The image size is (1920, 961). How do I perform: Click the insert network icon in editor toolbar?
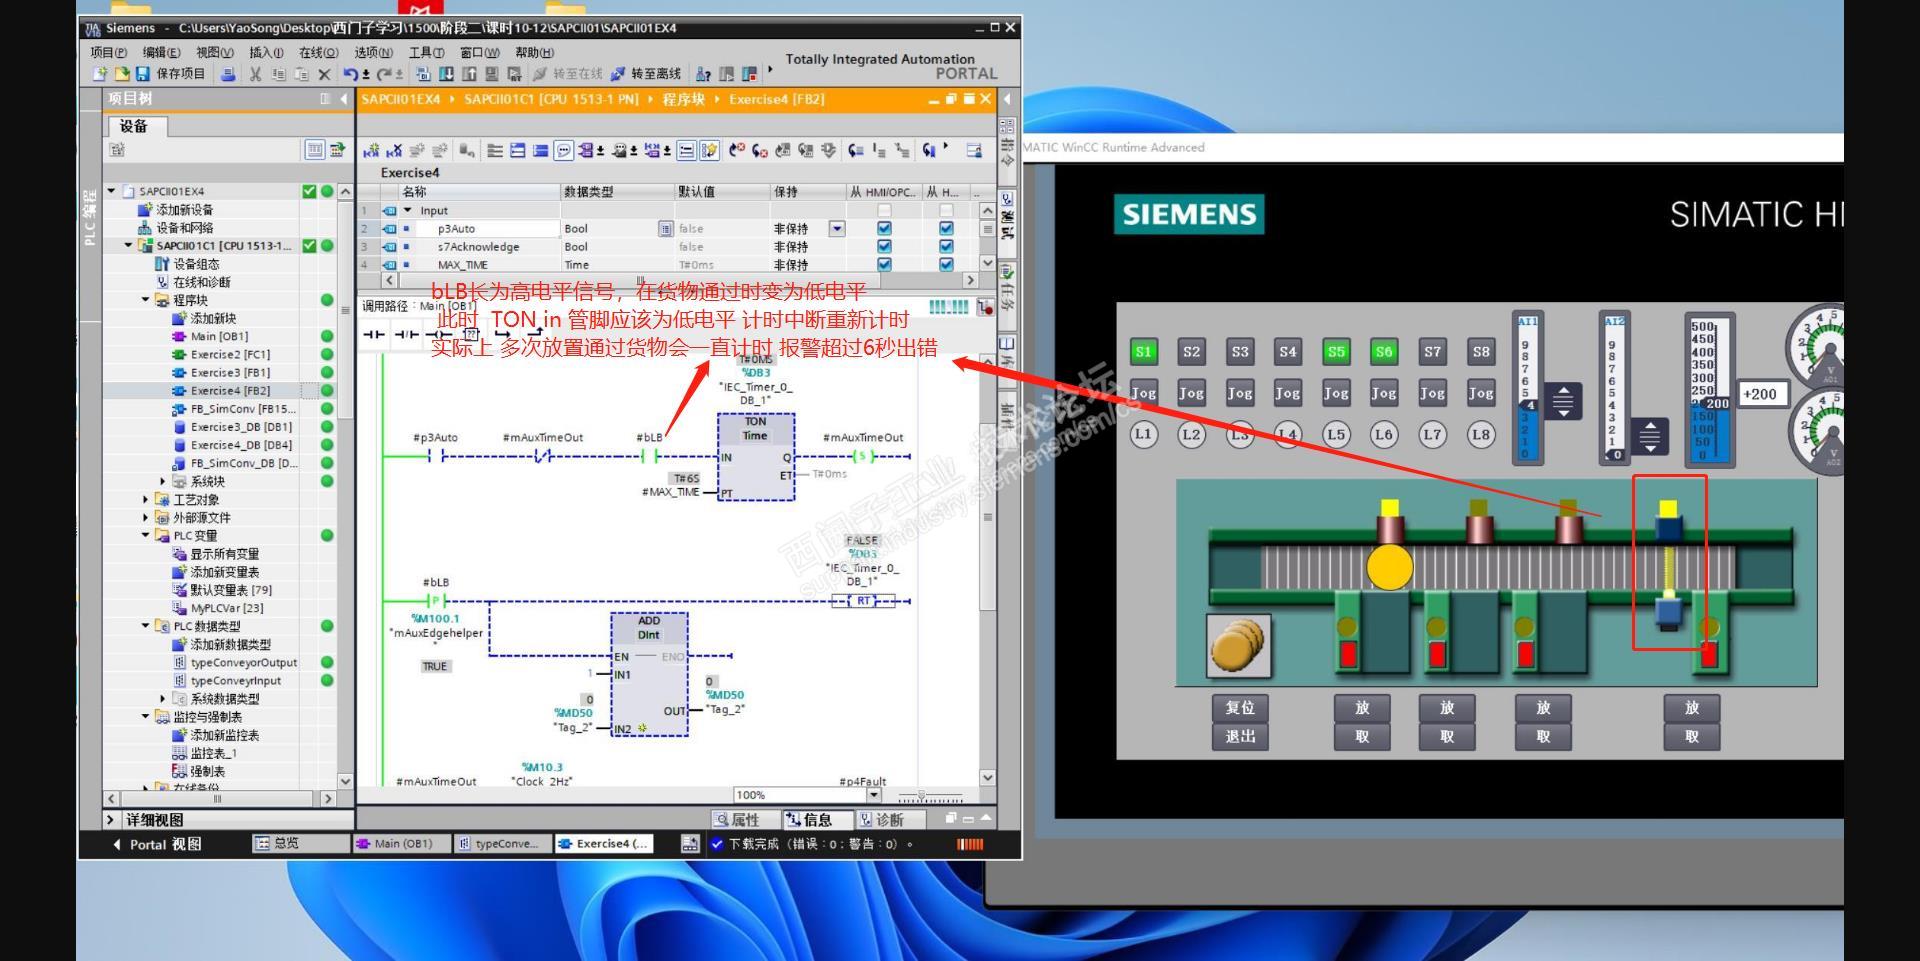(x=371, y=151)
